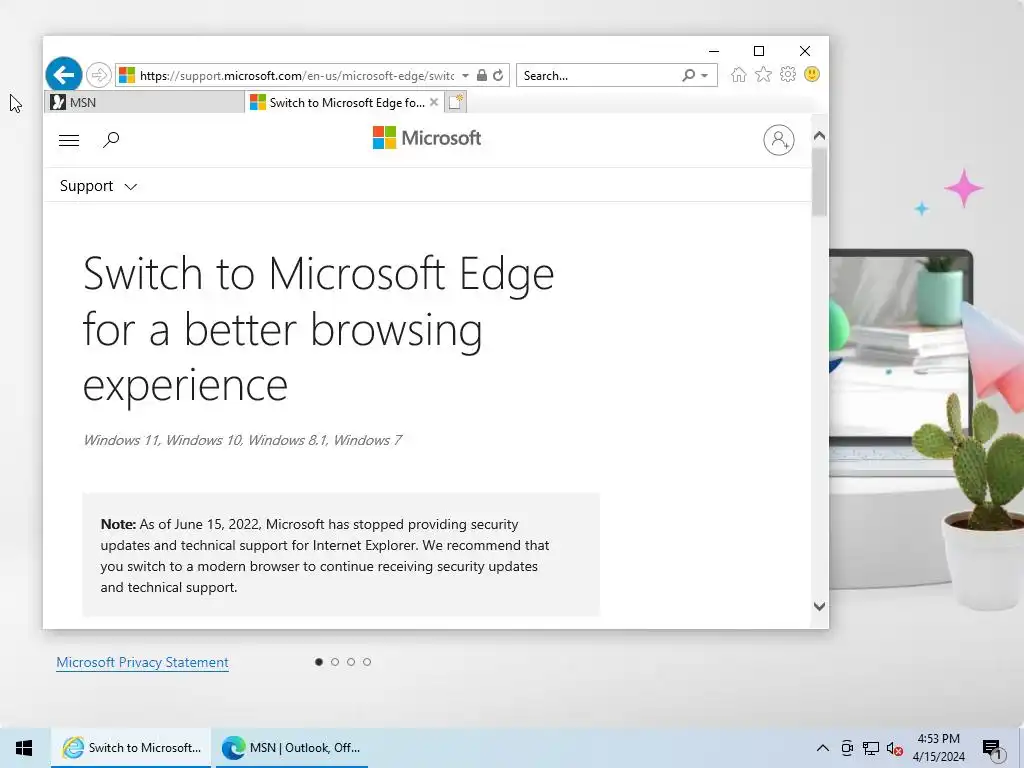Select the first carousel dot

click(319, 662)
